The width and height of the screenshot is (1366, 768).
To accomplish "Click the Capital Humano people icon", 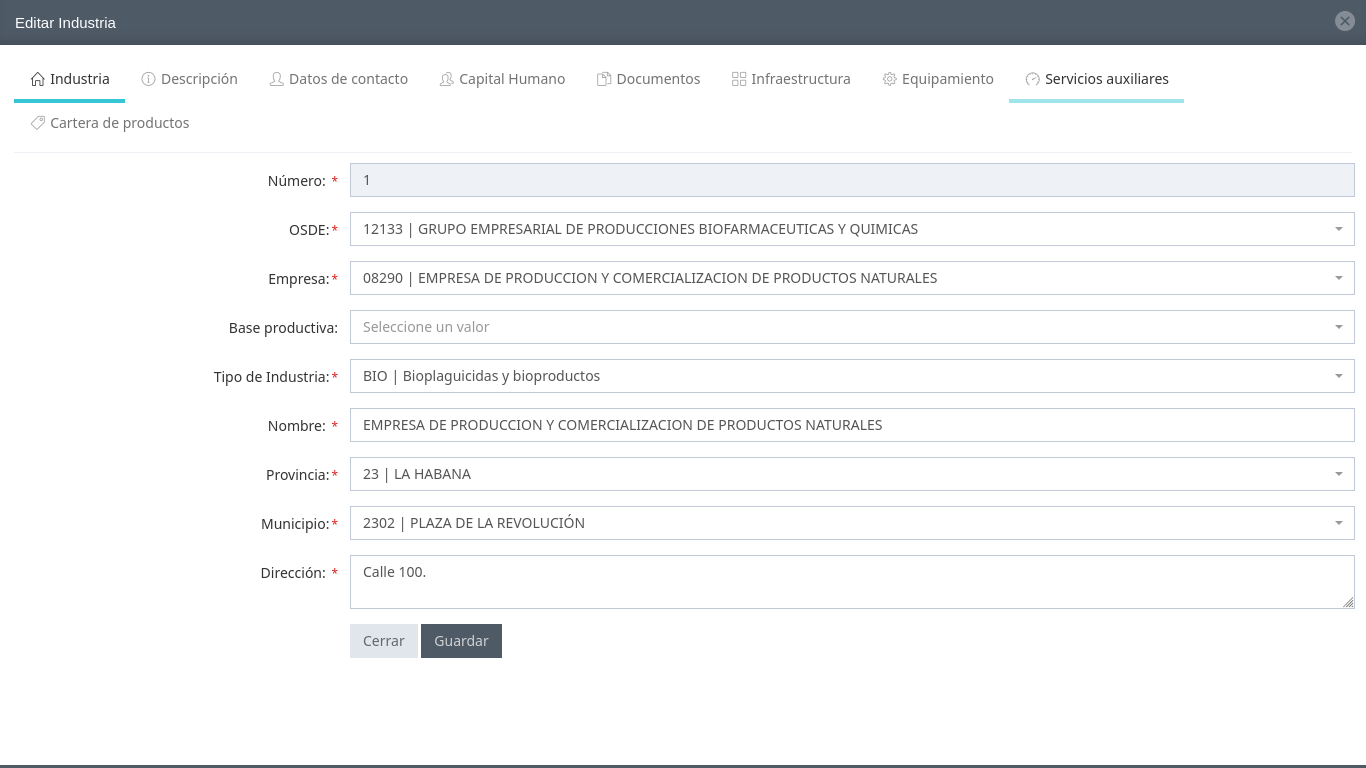I will coord(447,79).
